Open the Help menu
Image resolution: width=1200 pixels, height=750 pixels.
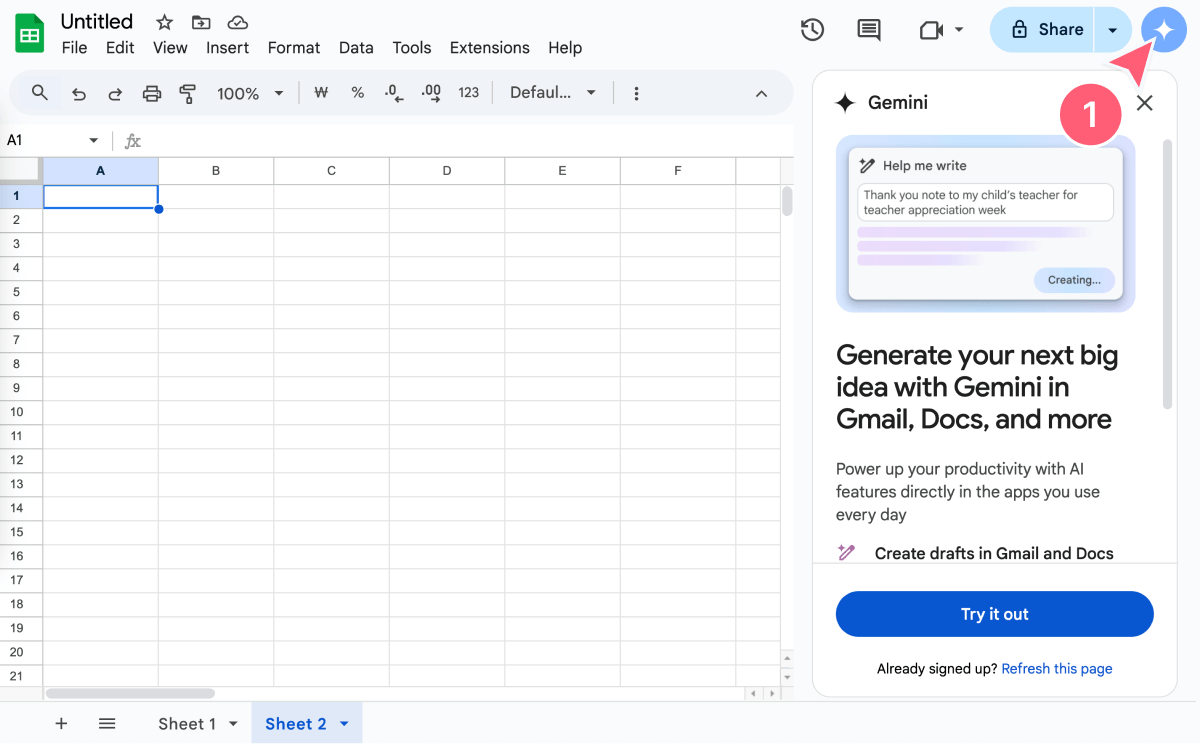[565, 47]
